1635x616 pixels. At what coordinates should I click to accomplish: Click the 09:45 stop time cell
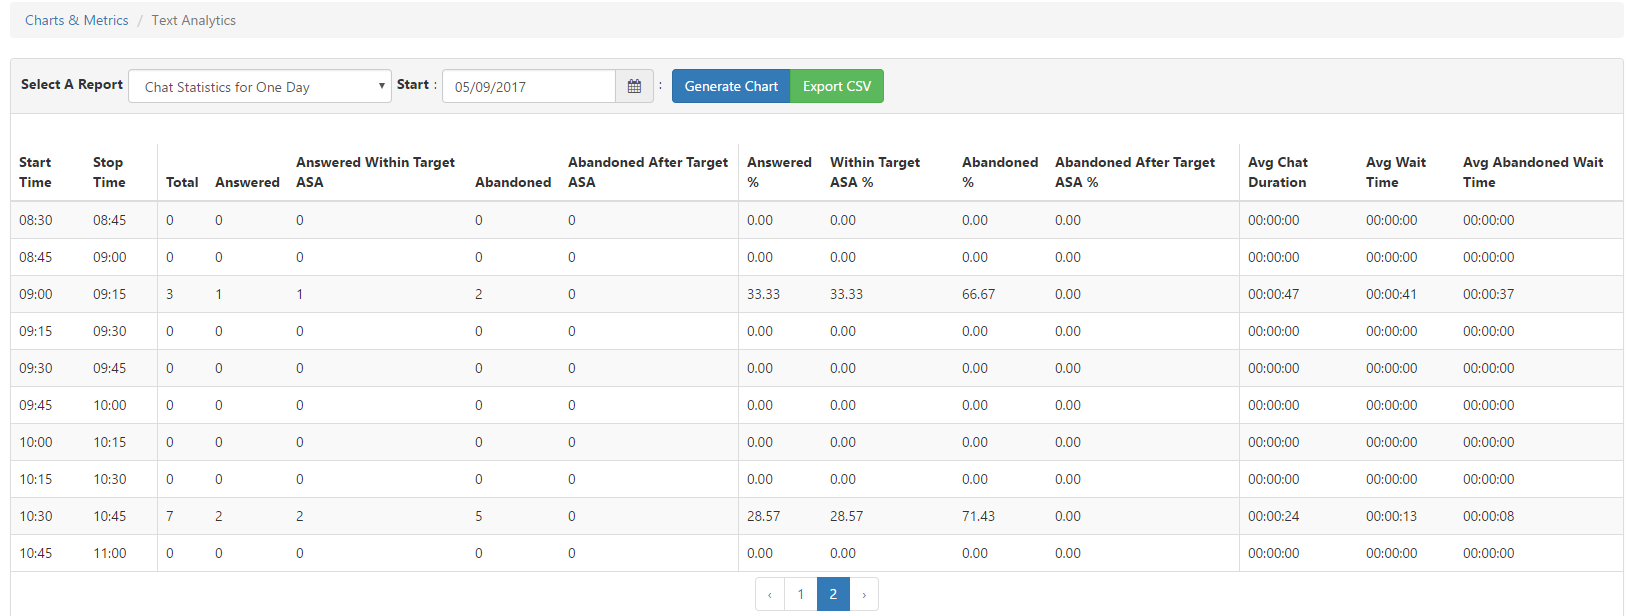pyautogui.click(x=110, y=368)
